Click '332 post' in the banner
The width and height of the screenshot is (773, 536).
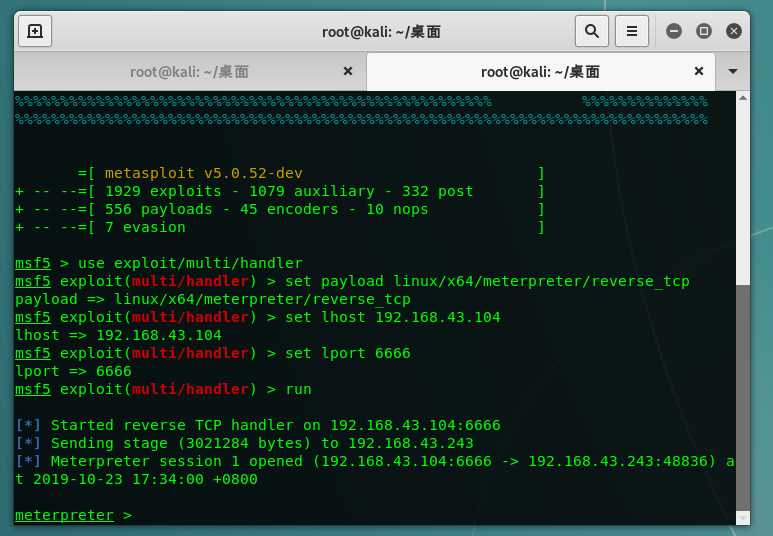tap(437, 191)
